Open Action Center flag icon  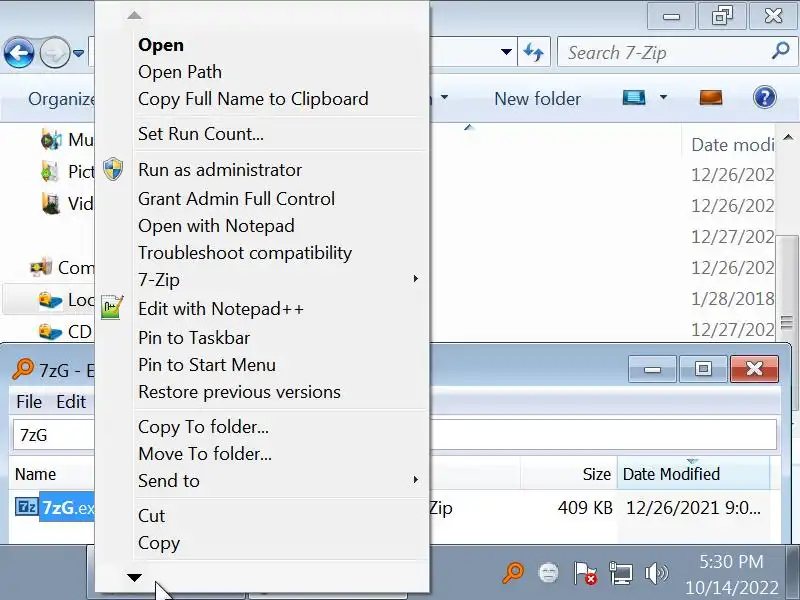point(585,572)
